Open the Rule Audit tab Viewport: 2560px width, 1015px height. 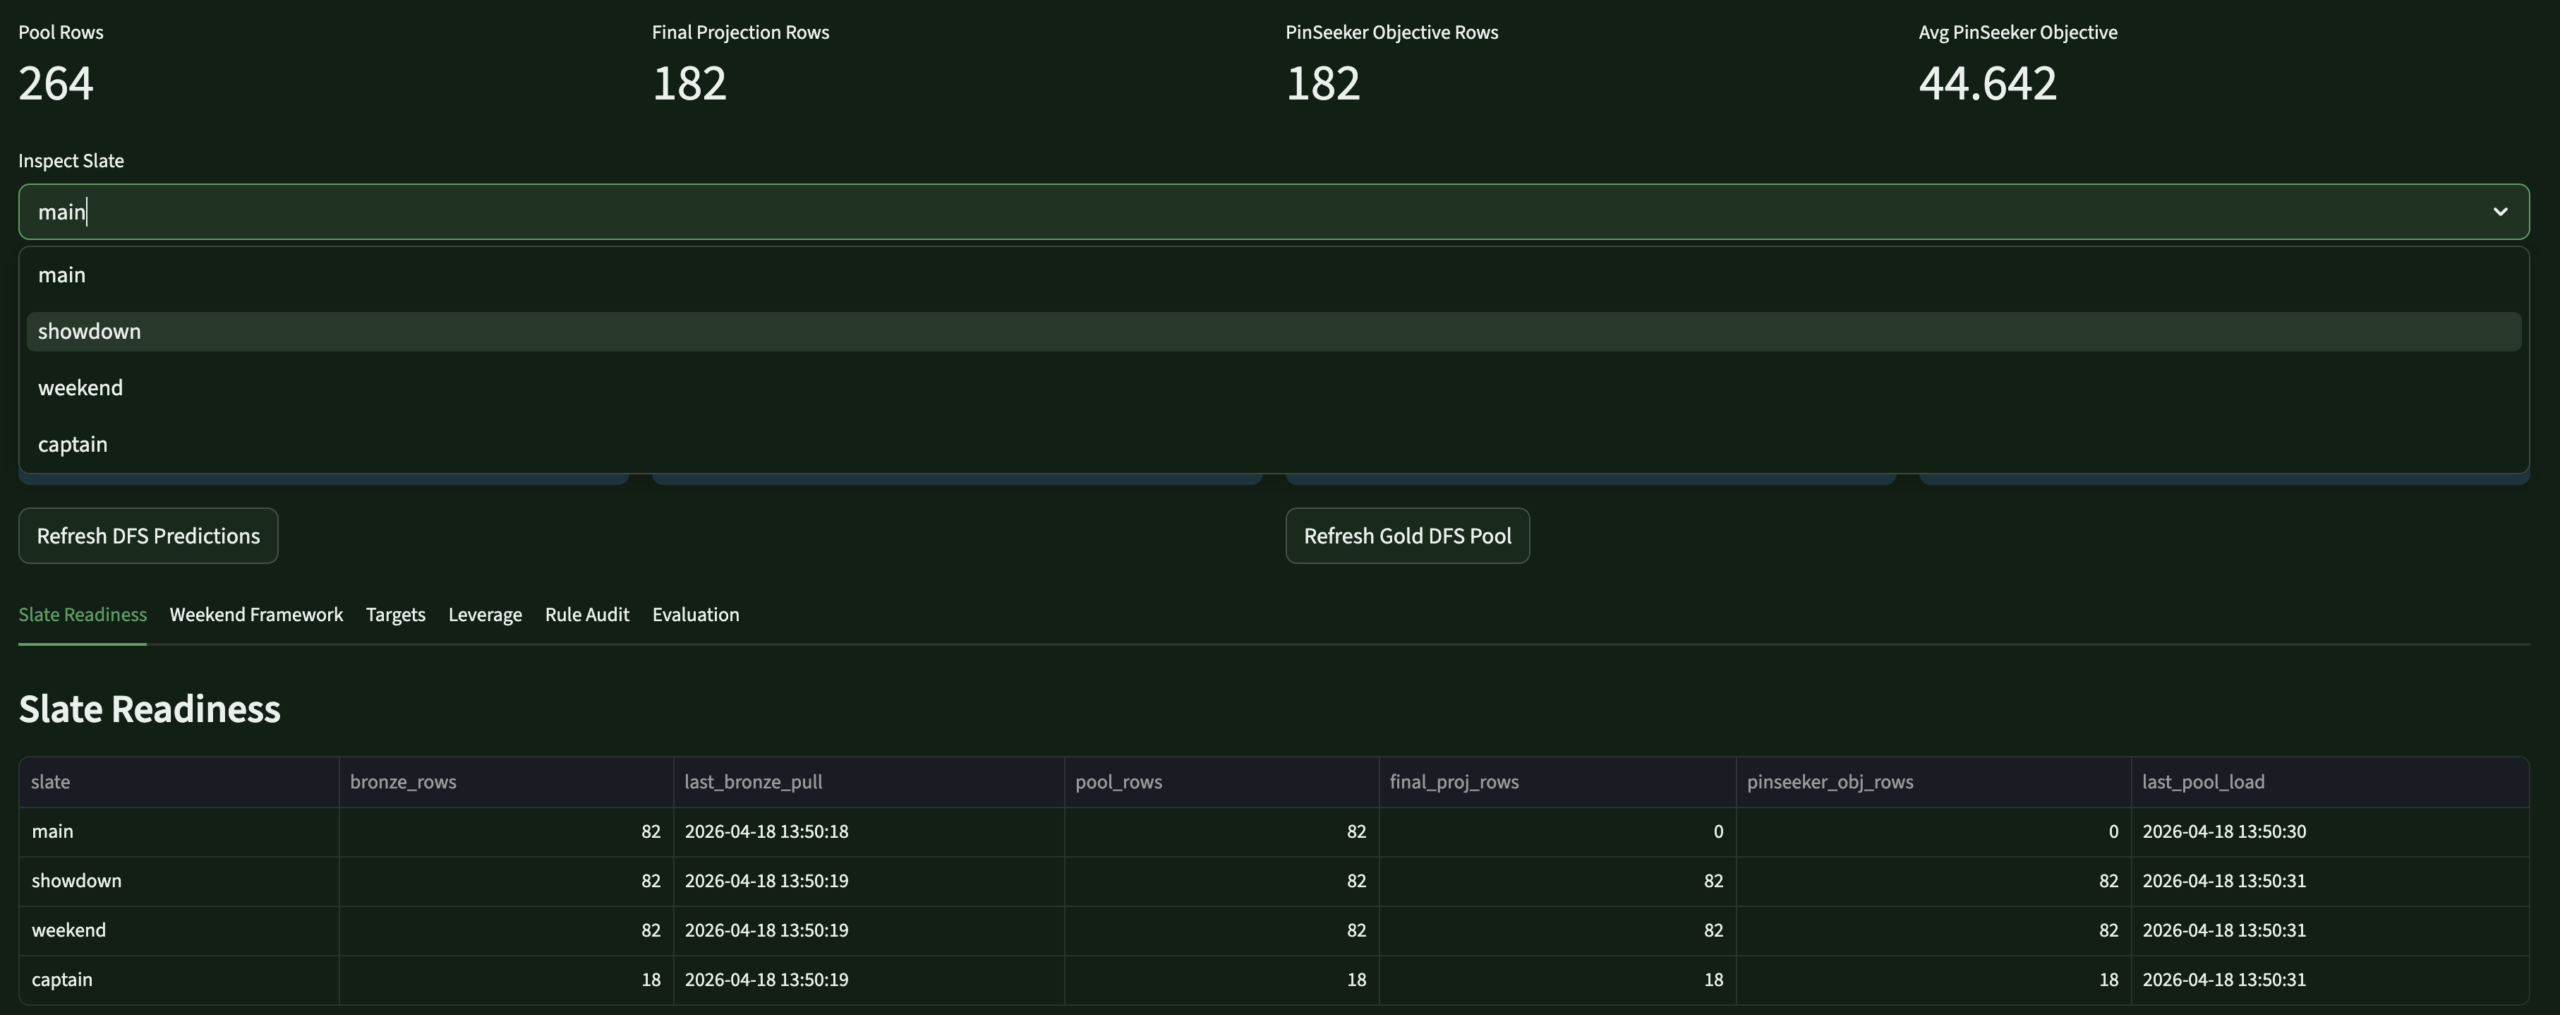586,614
